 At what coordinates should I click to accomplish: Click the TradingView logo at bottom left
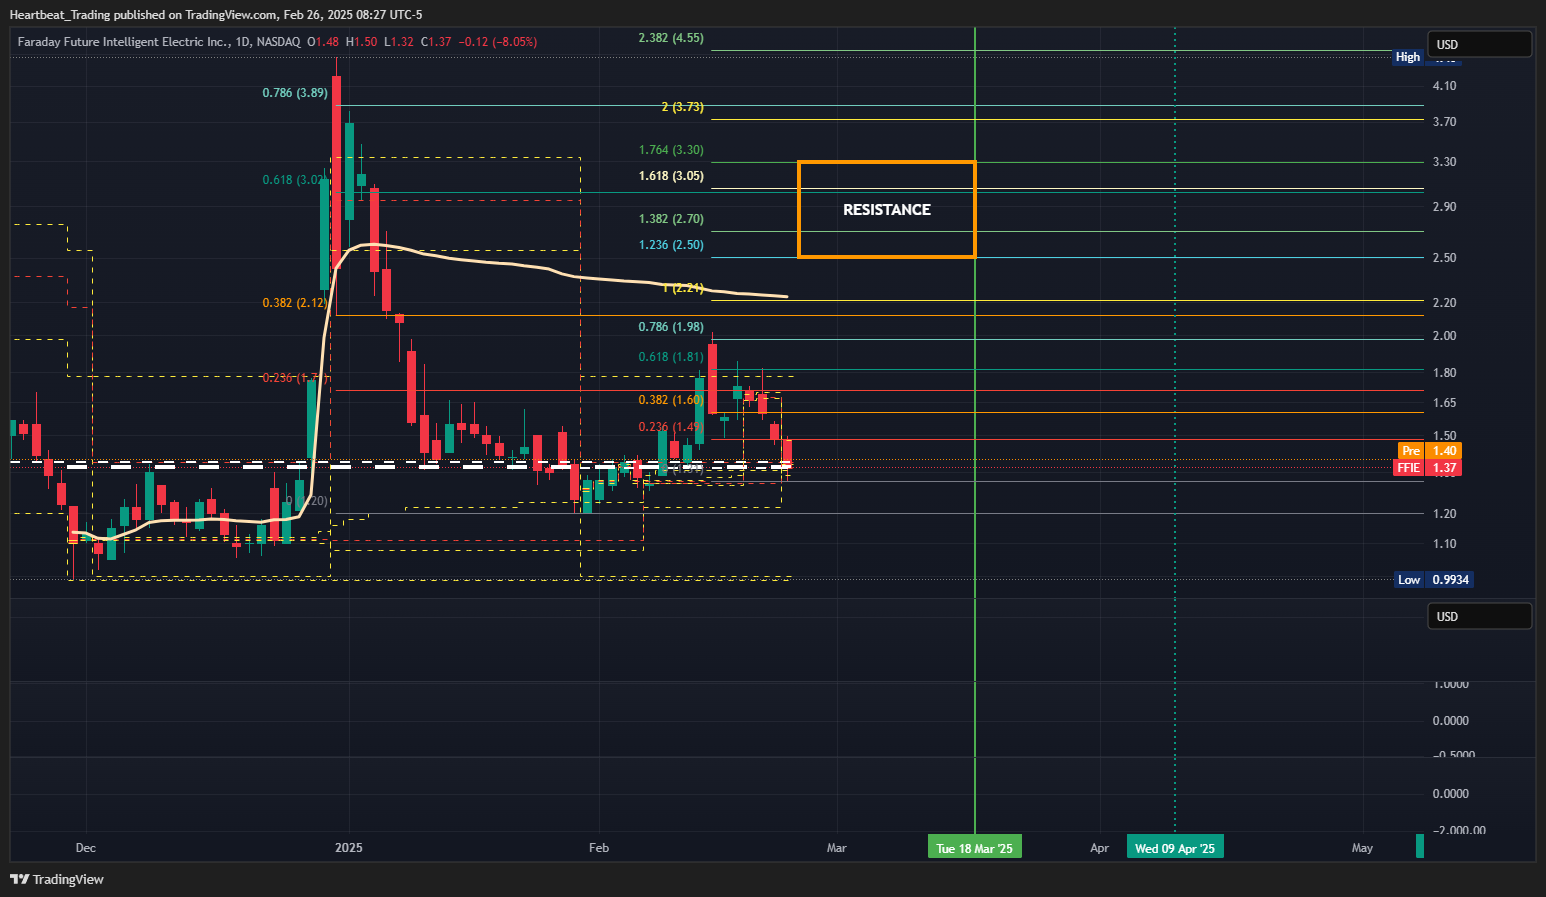tap(57, 879)
